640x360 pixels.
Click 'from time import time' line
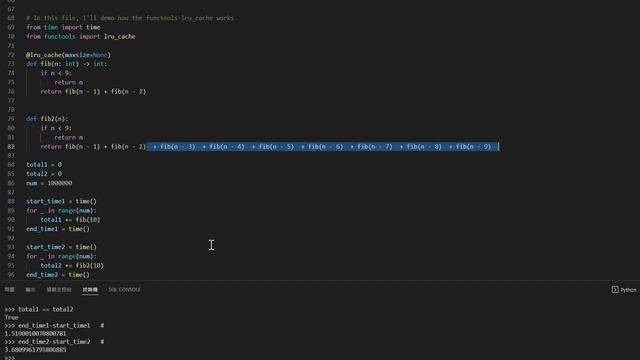[x=63, y=27]
